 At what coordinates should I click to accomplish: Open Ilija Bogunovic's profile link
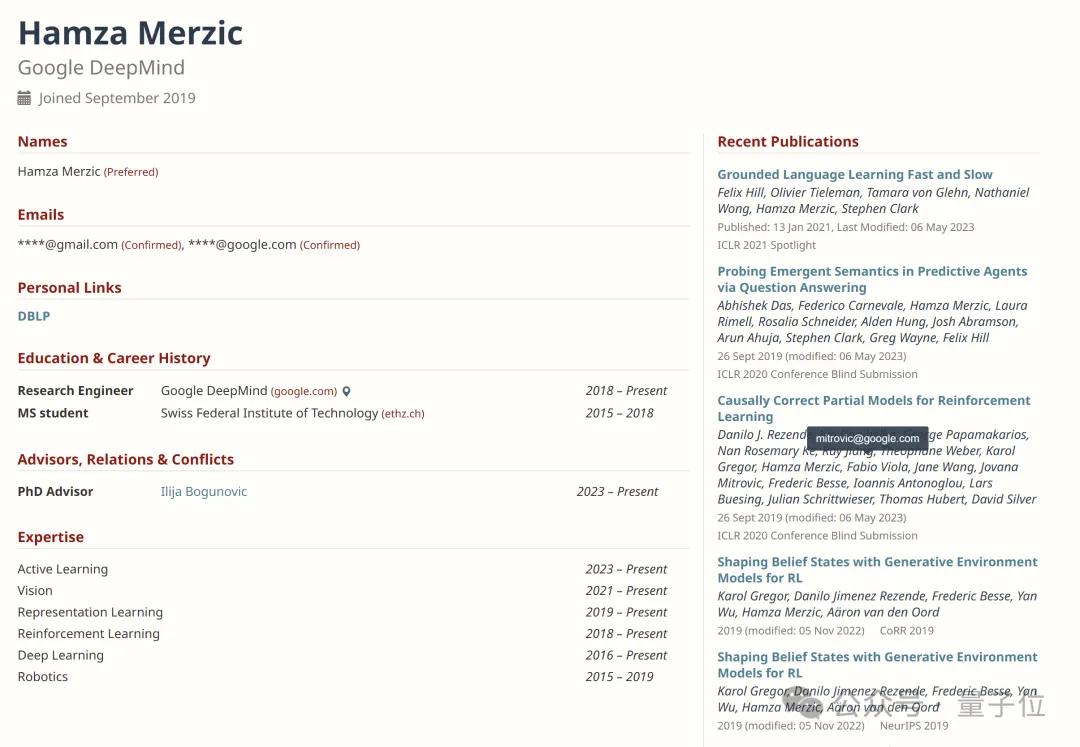click(x=204, y=492)
